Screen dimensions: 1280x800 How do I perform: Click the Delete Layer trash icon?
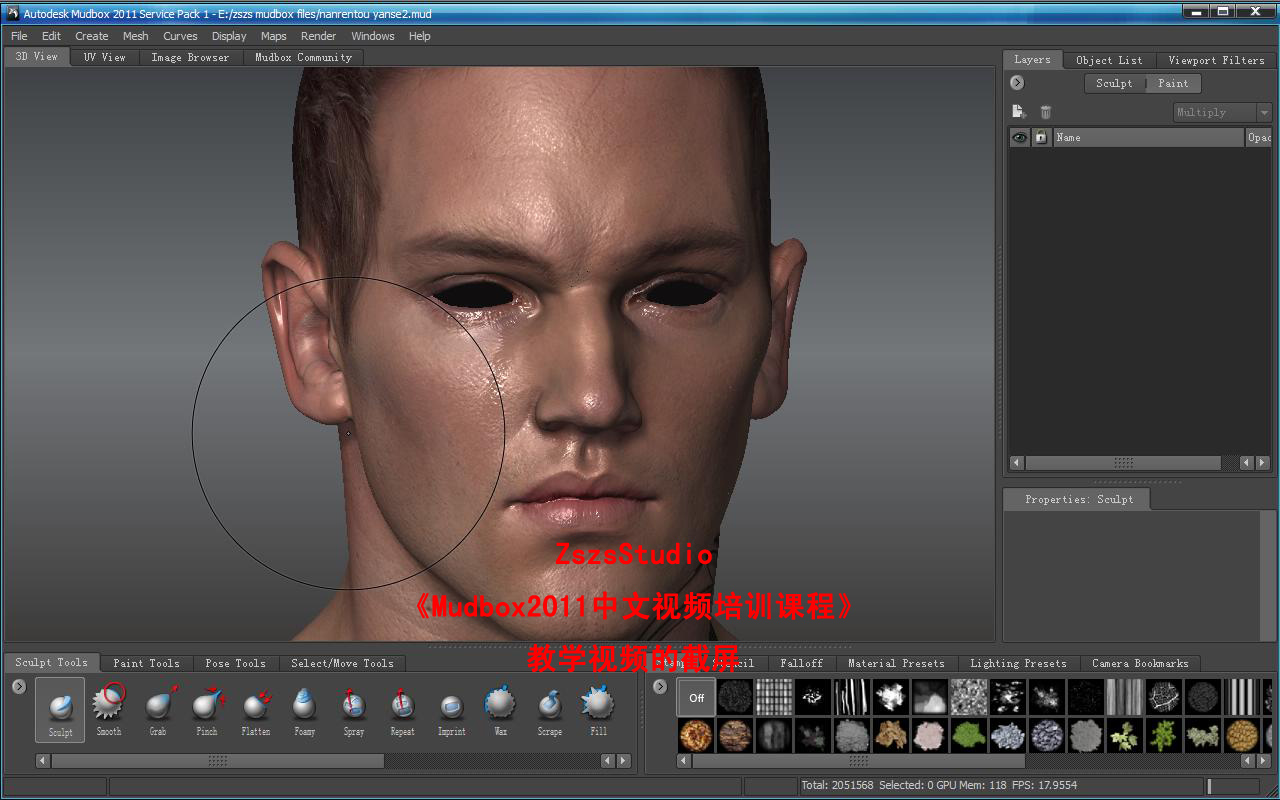coord(1046,112)
